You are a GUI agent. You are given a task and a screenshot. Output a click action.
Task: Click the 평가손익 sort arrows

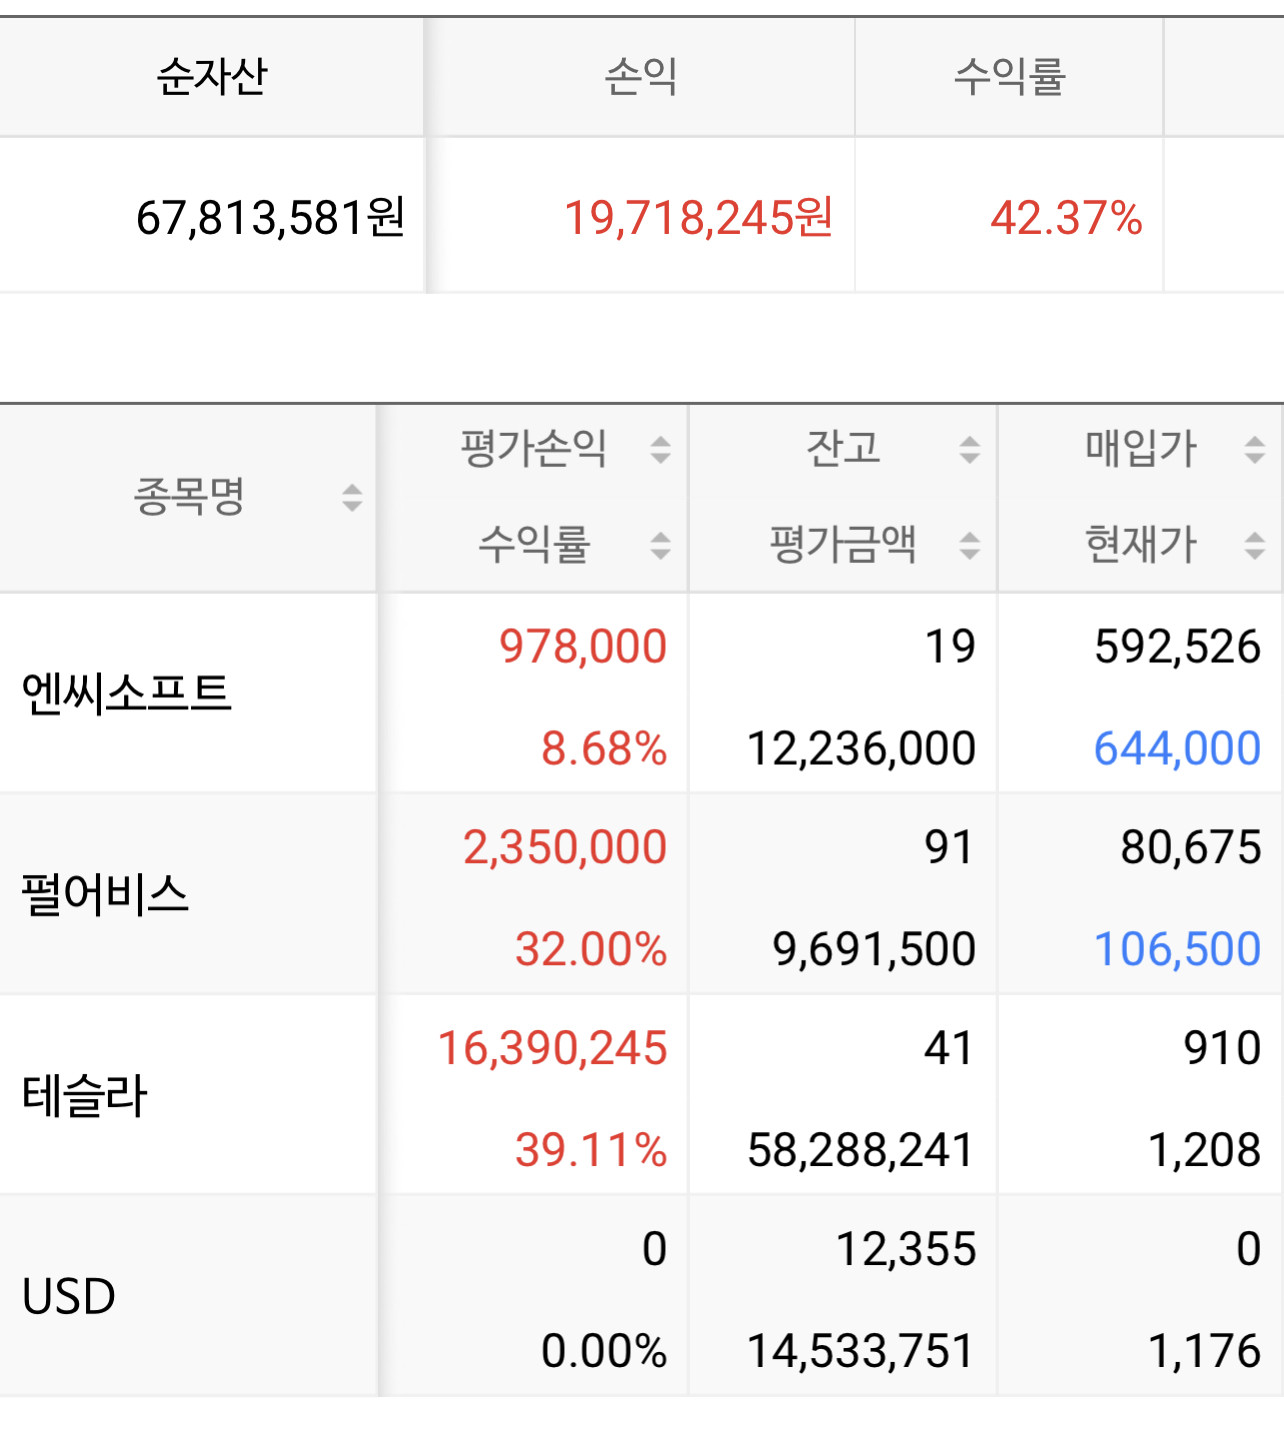(660, 449)
